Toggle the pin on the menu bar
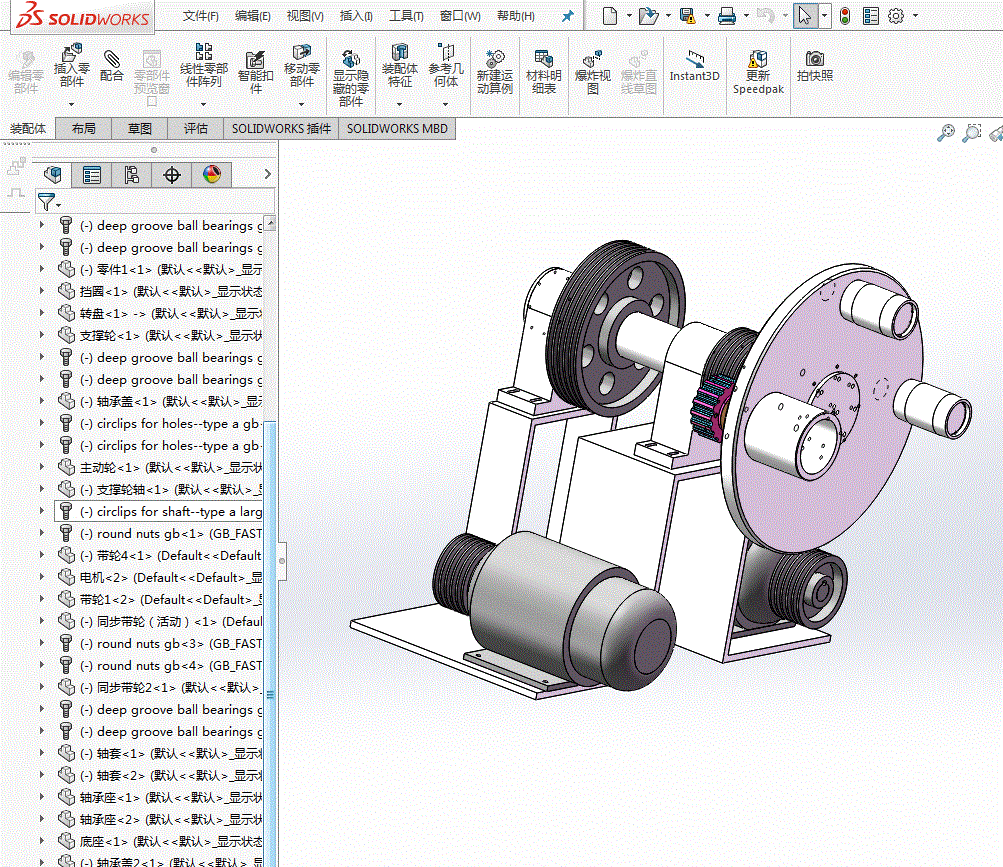 pyautogui.click(x=567, y=17)
